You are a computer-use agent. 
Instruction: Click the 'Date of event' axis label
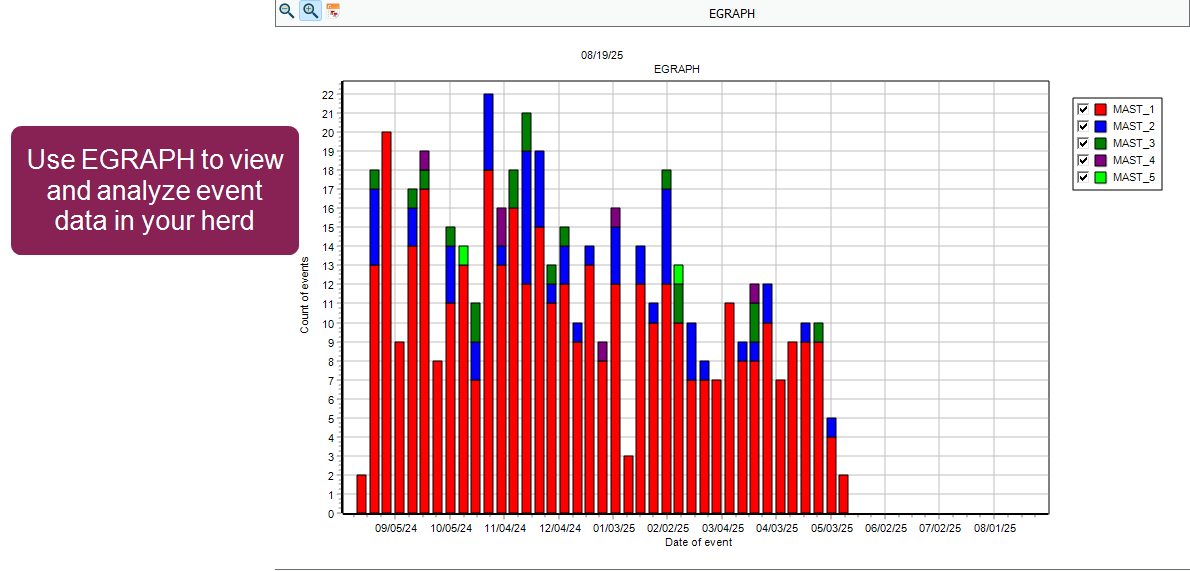click(698, 543)
